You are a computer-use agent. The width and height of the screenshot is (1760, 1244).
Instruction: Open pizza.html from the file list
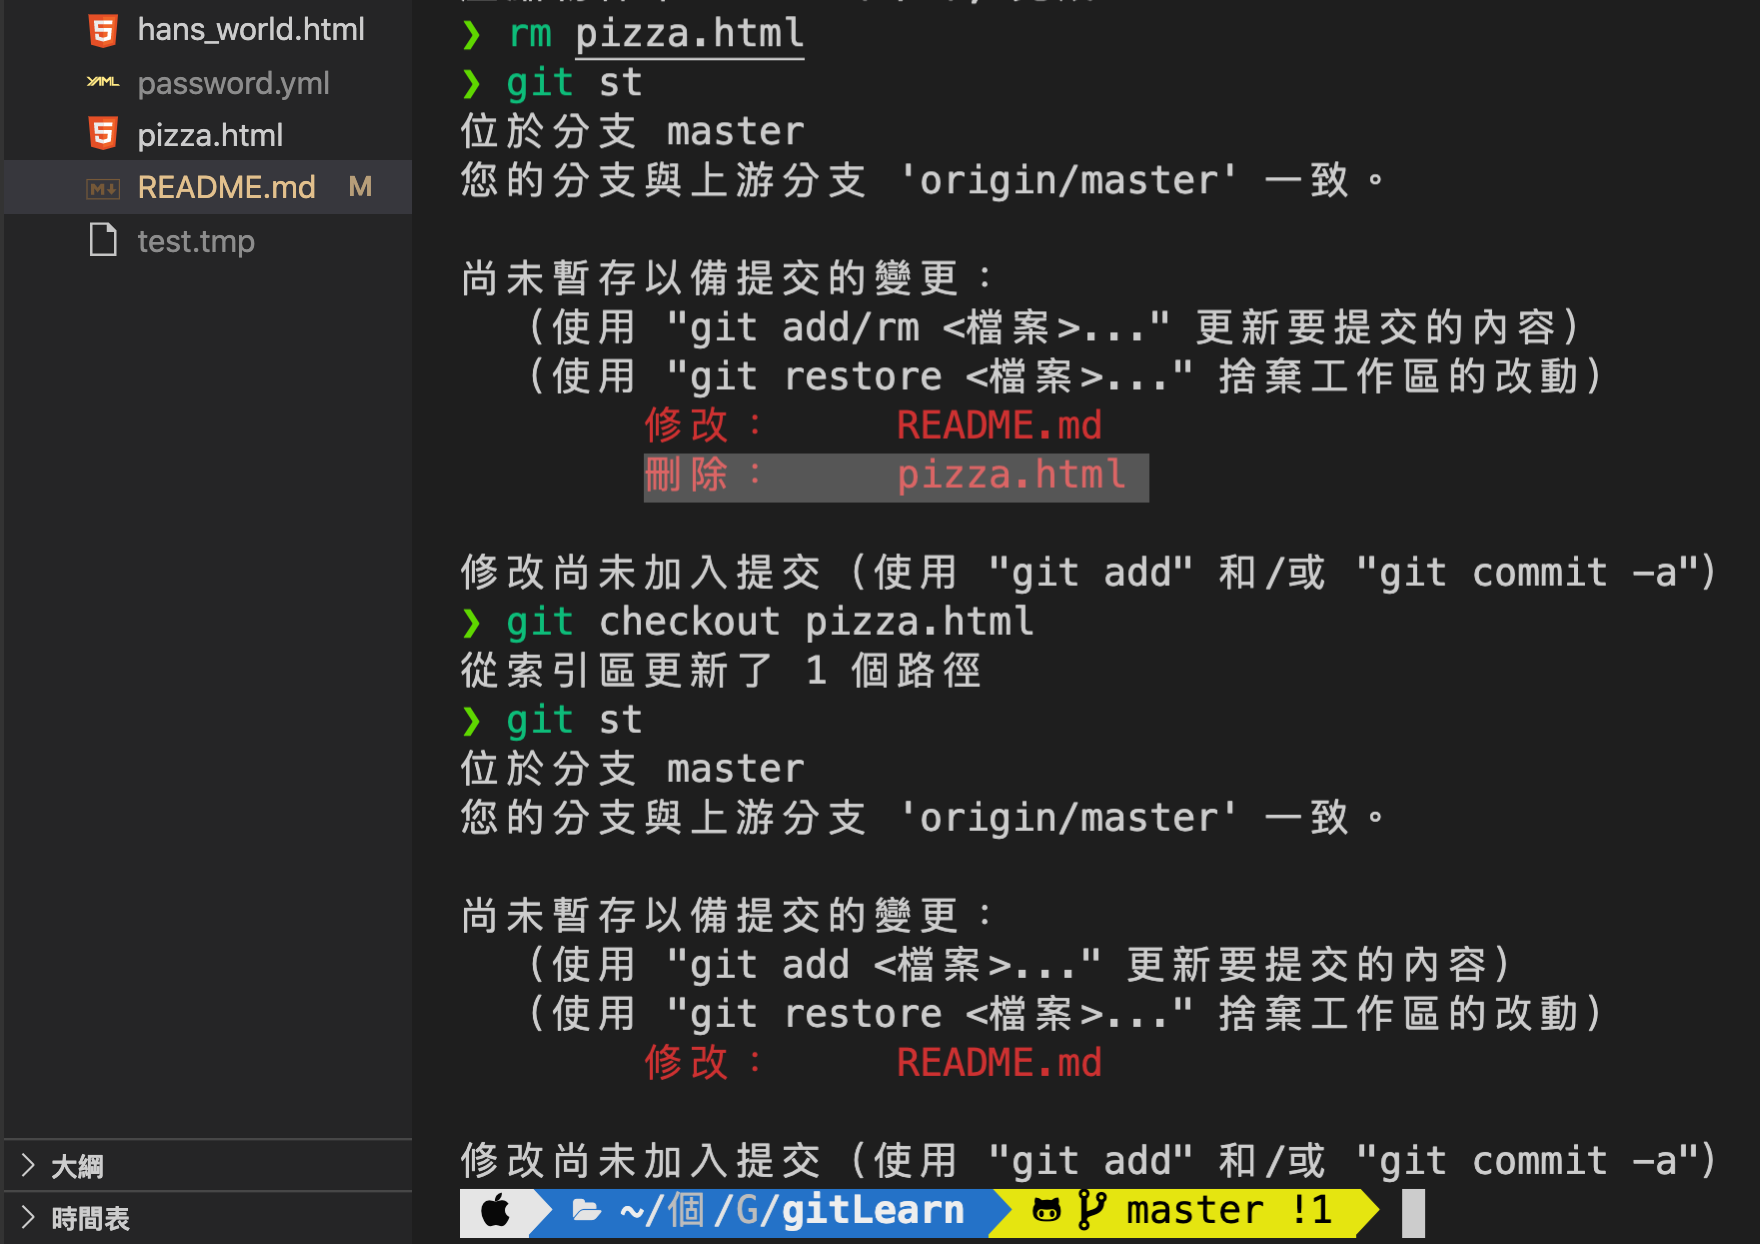point(208,135)
